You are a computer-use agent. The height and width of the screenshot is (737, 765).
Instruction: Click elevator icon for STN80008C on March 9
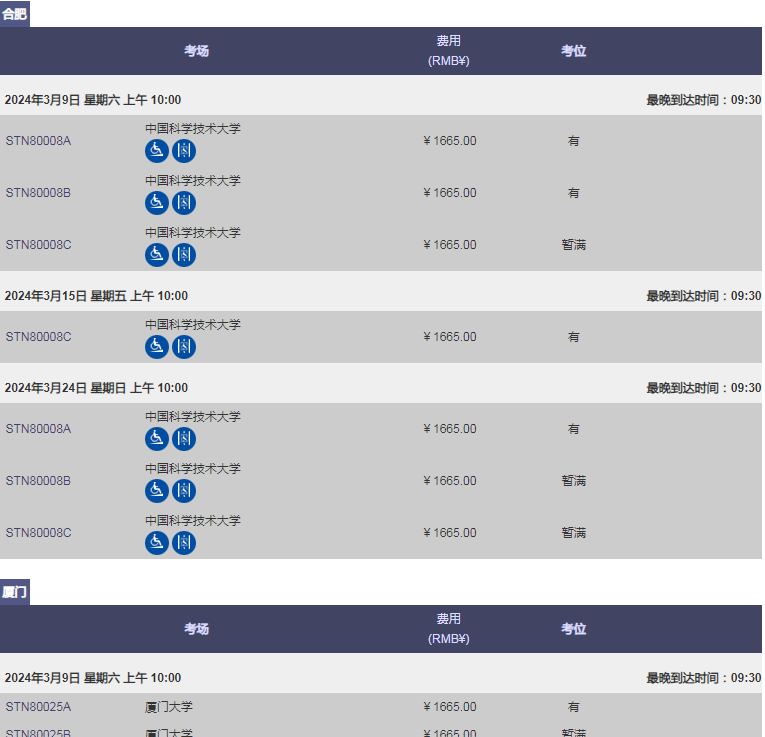click(184, 255)
